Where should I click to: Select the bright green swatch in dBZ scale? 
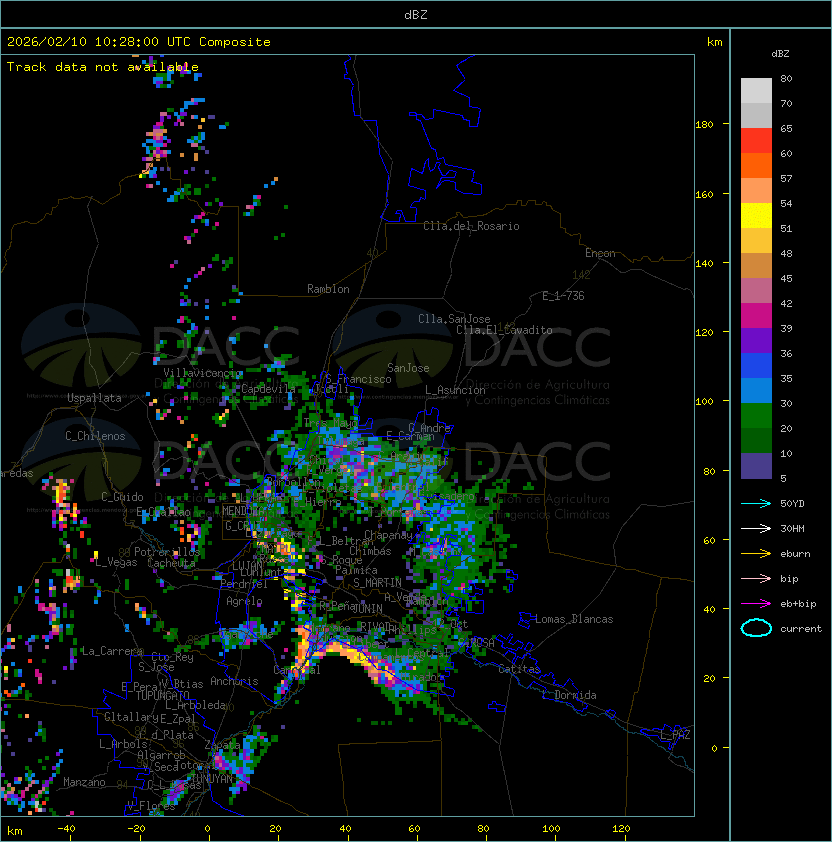pos(756,416)
